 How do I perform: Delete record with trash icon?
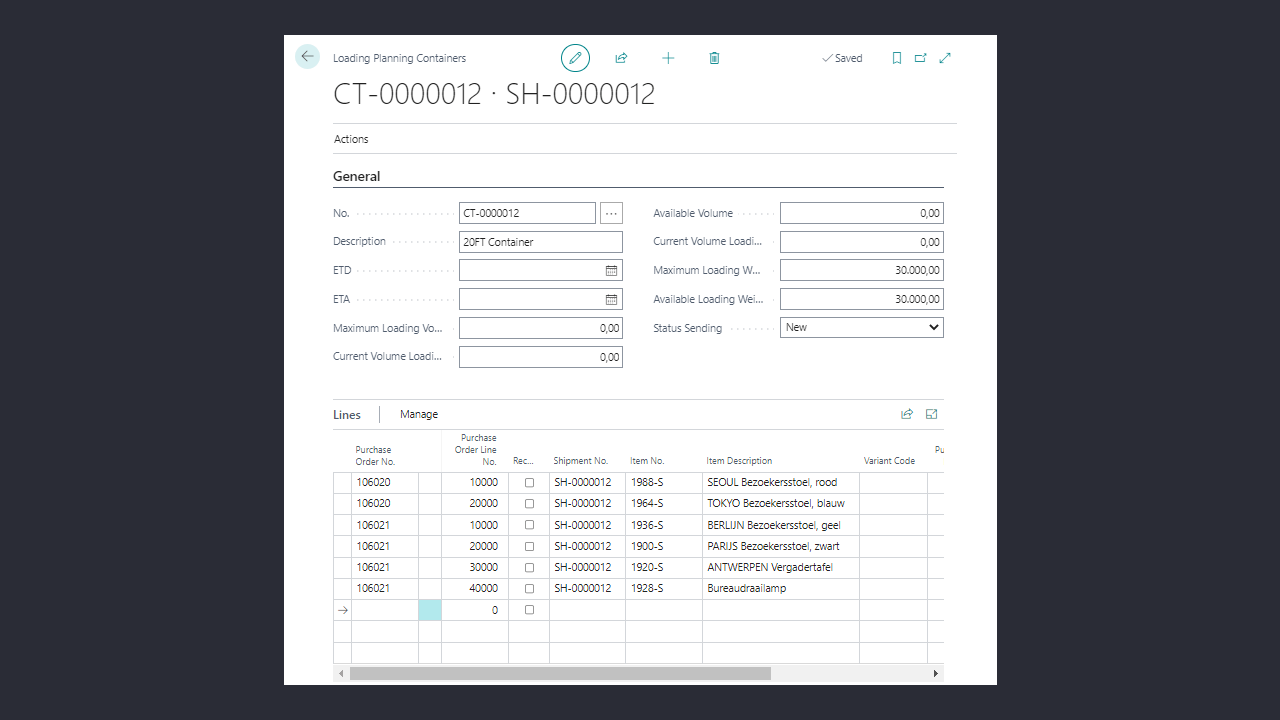click(714, 58)
